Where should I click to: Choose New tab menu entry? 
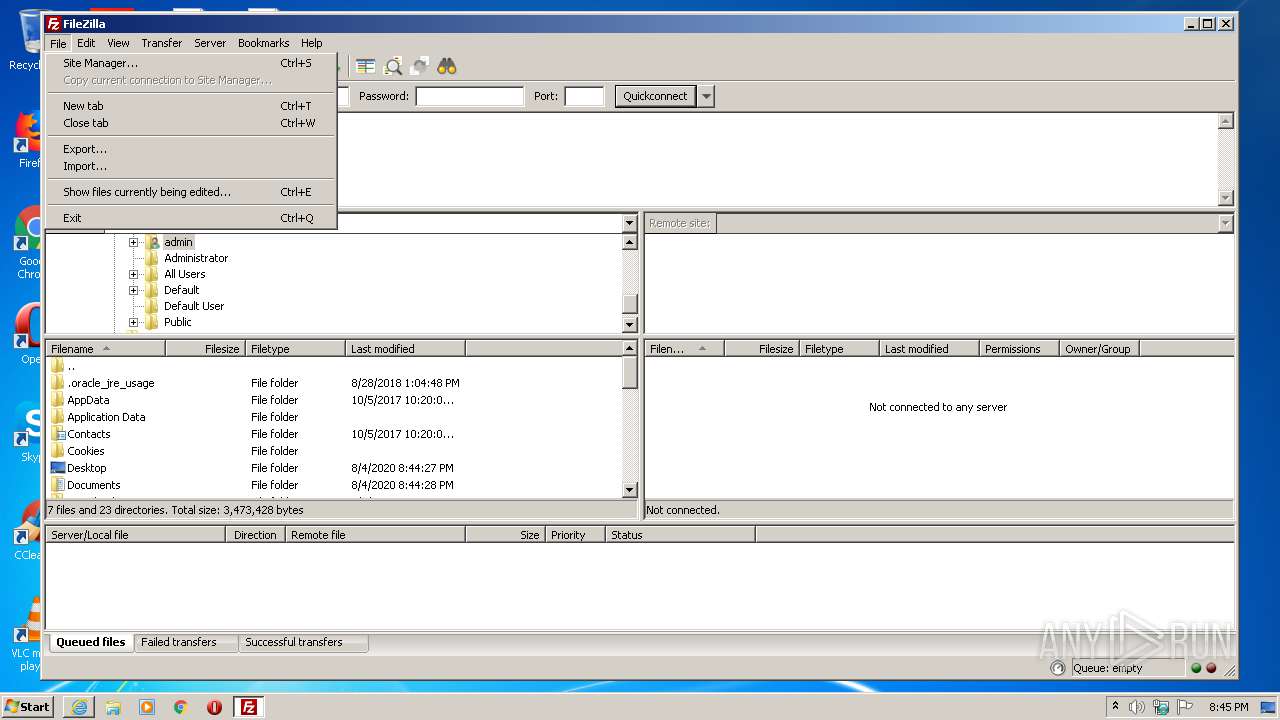coord(191,106)
